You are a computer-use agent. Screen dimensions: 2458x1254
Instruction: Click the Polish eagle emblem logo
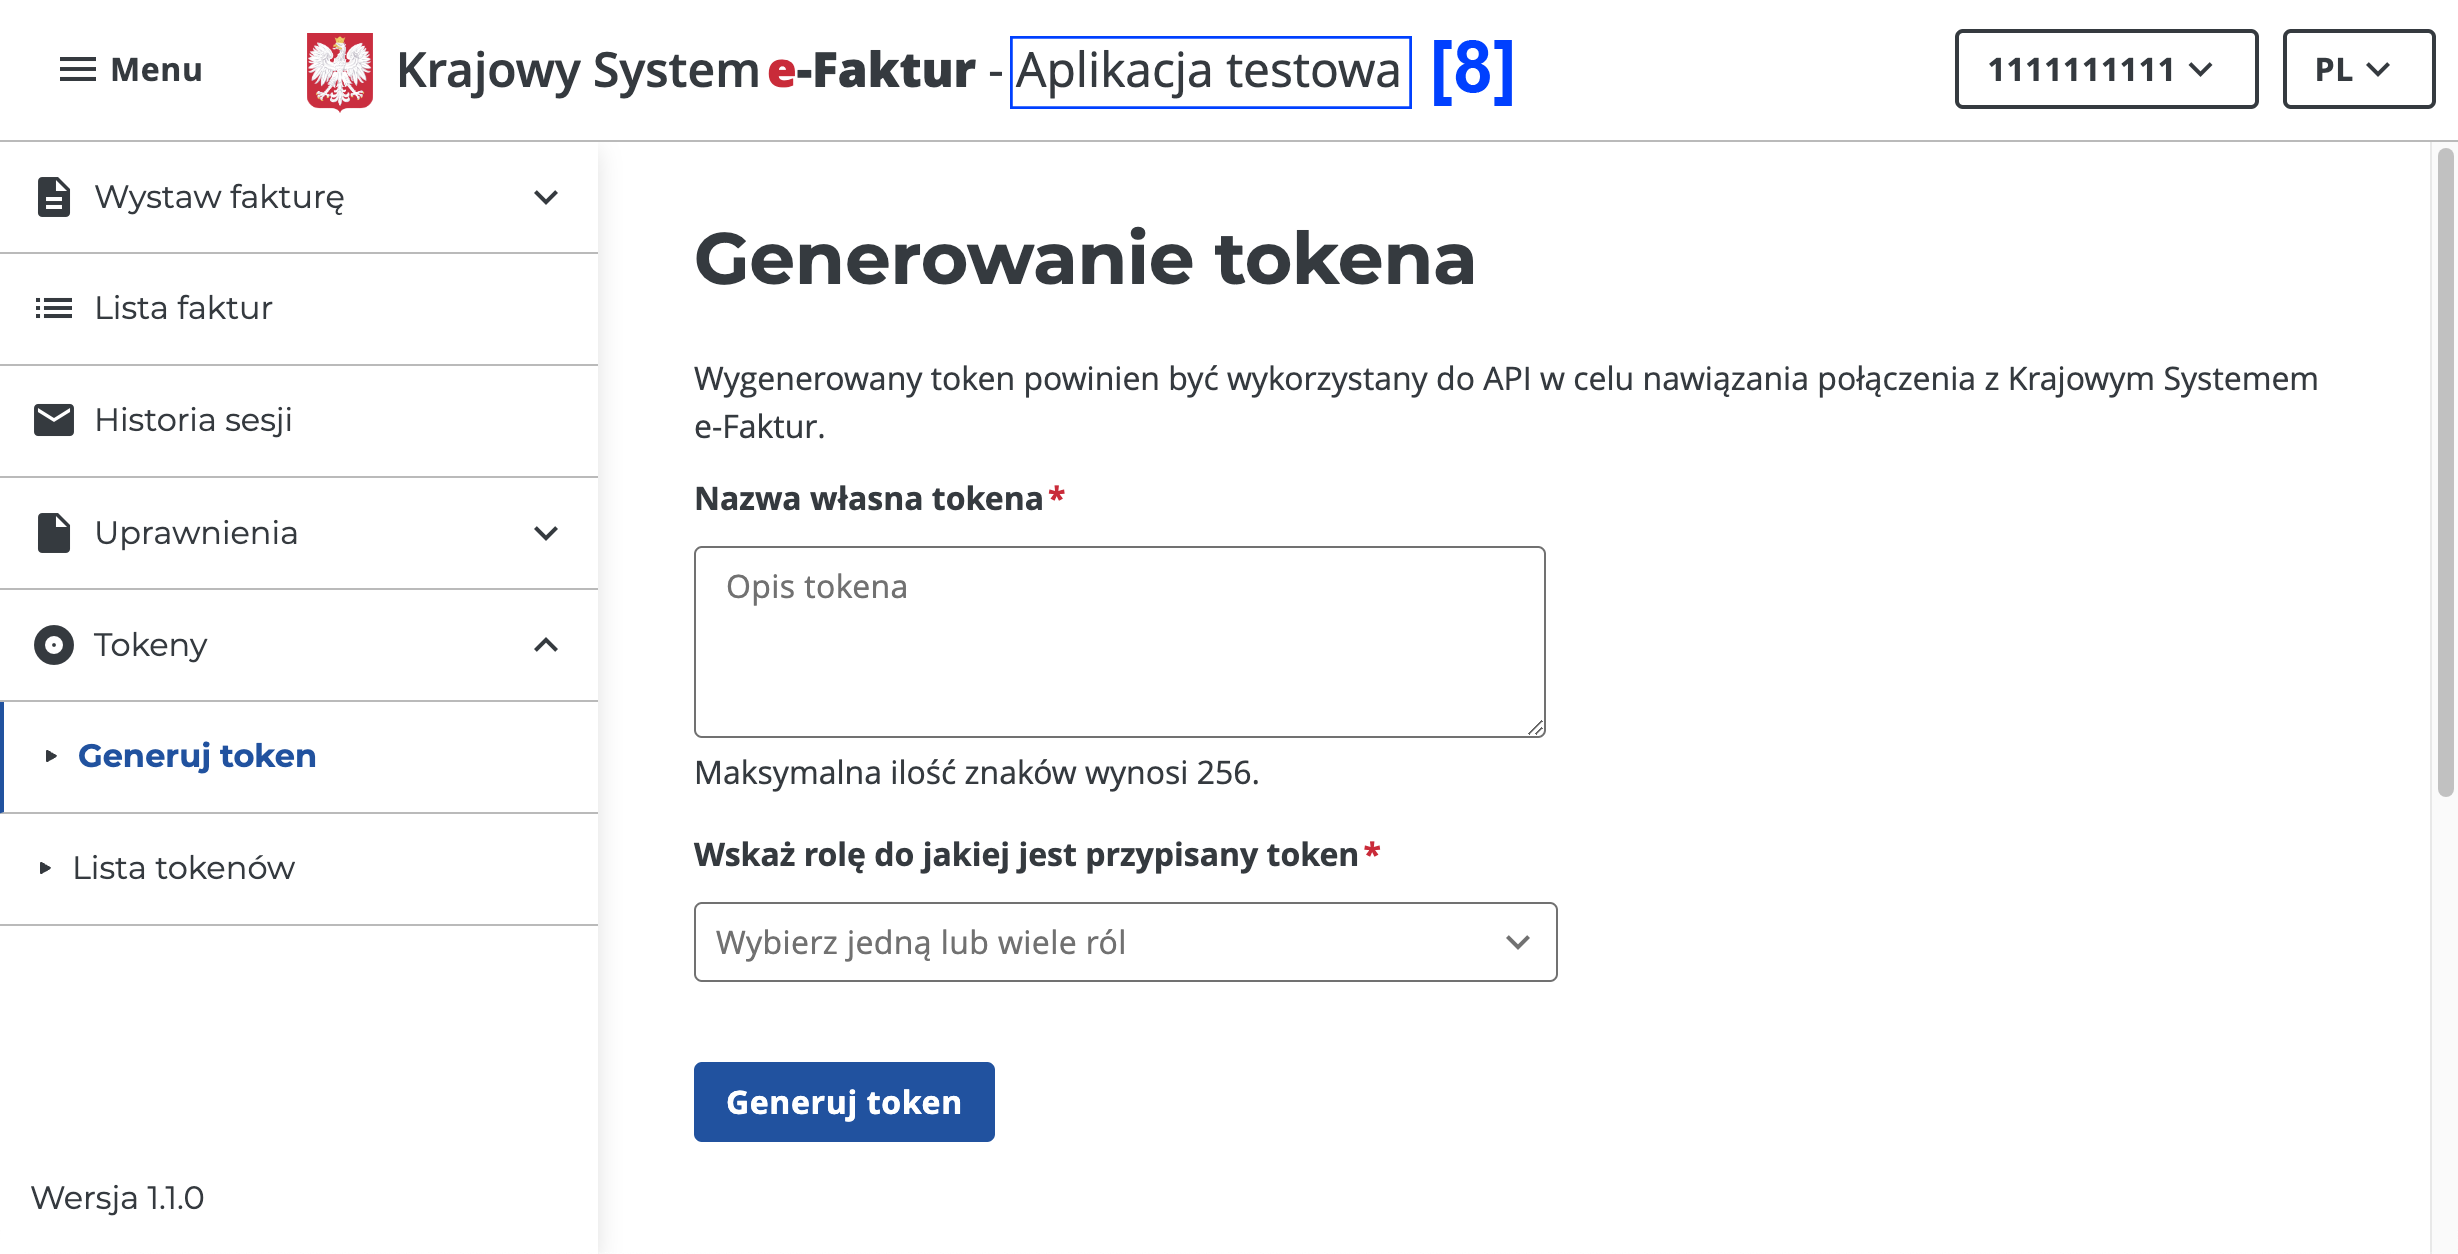coord(339,71)
